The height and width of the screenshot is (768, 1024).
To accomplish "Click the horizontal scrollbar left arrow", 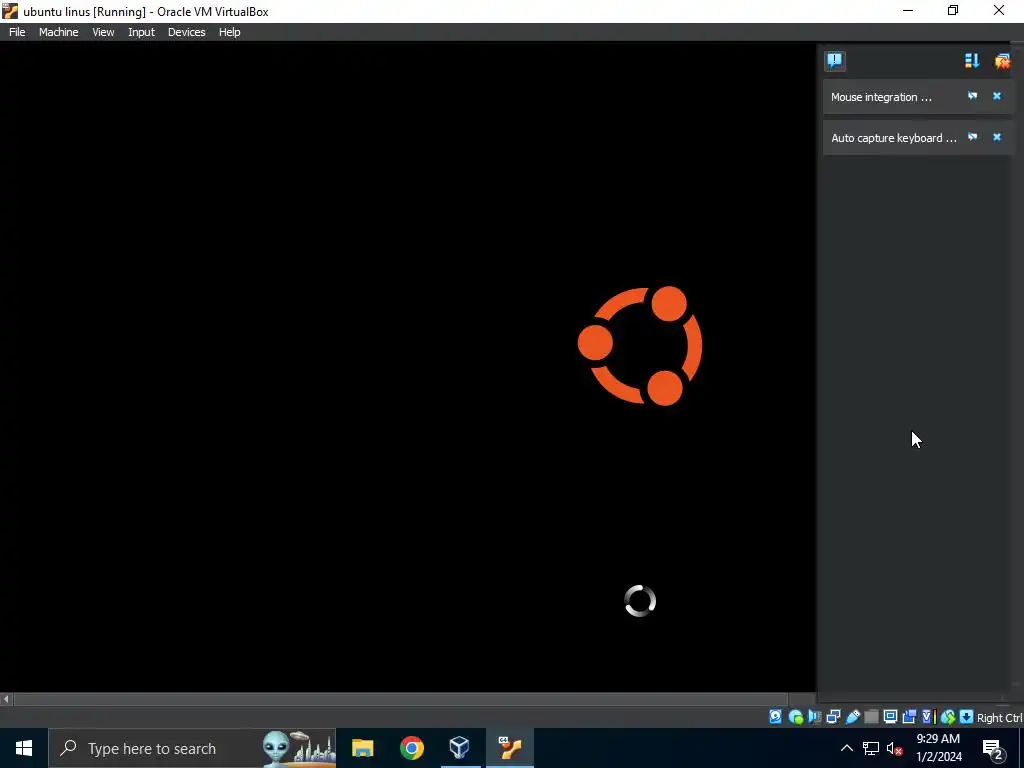I will click(6, 699).
